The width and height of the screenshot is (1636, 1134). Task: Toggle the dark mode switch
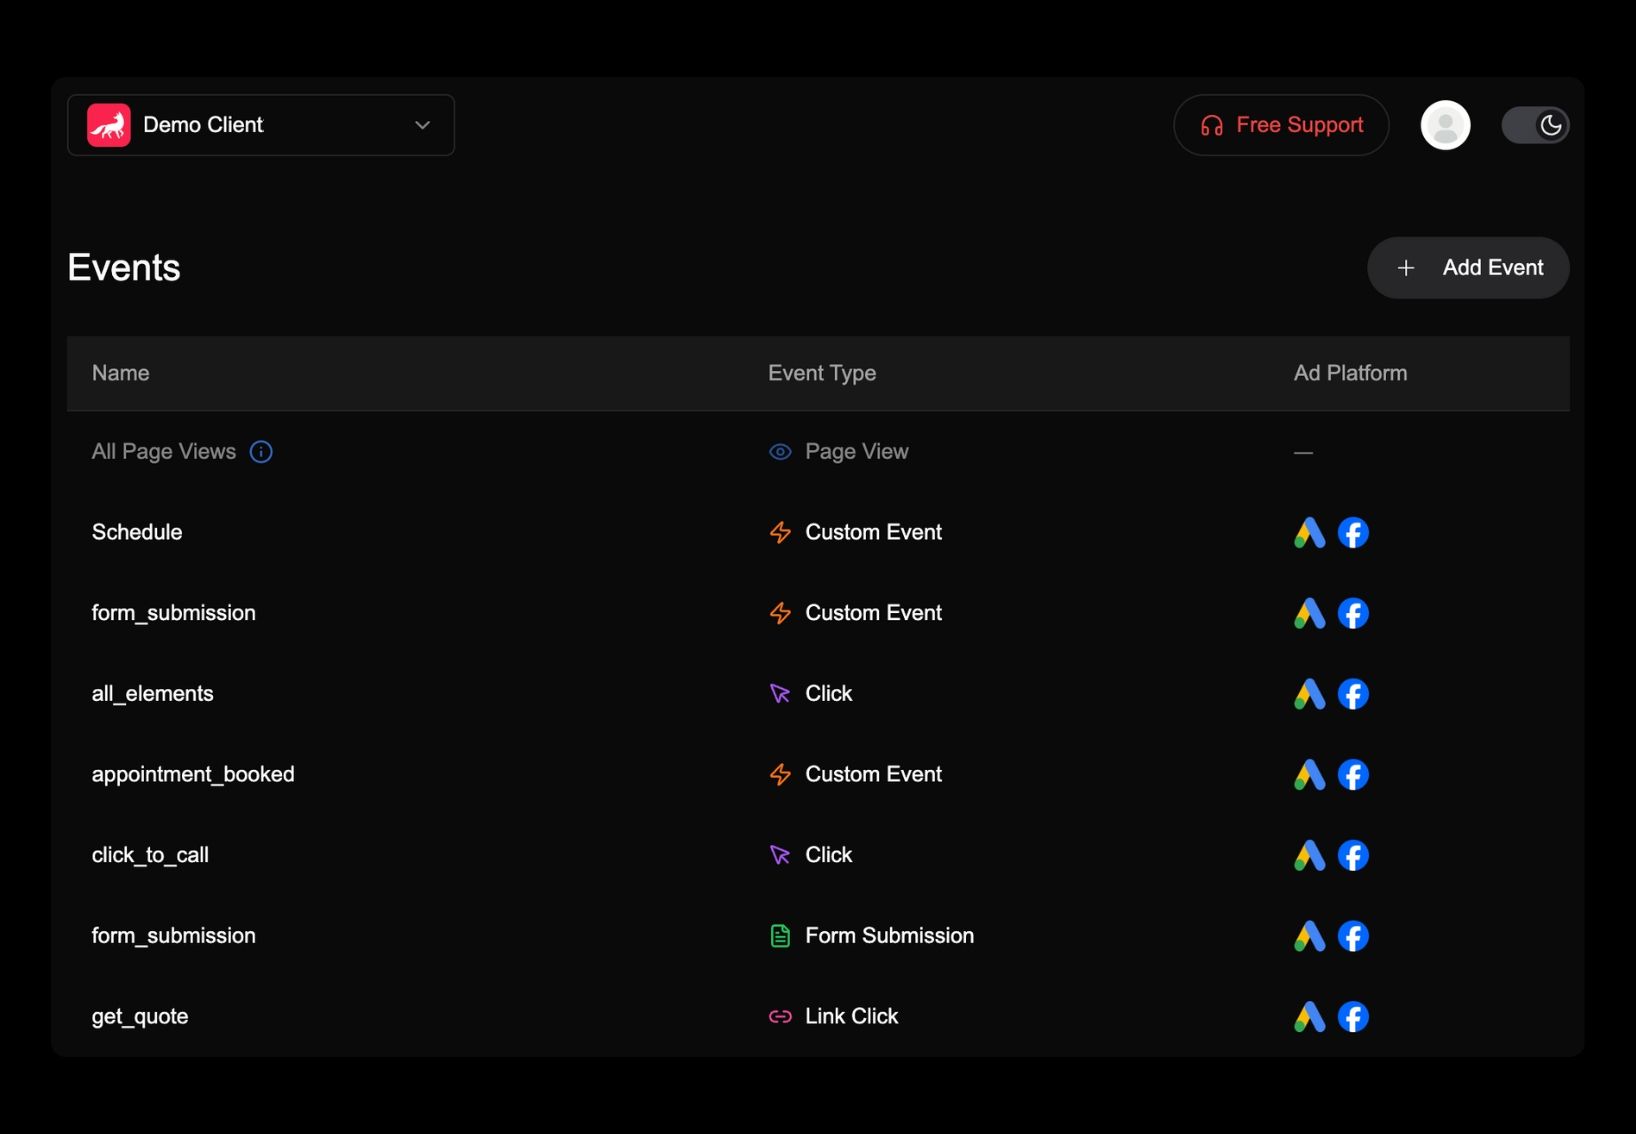[x=1535, y=125]
